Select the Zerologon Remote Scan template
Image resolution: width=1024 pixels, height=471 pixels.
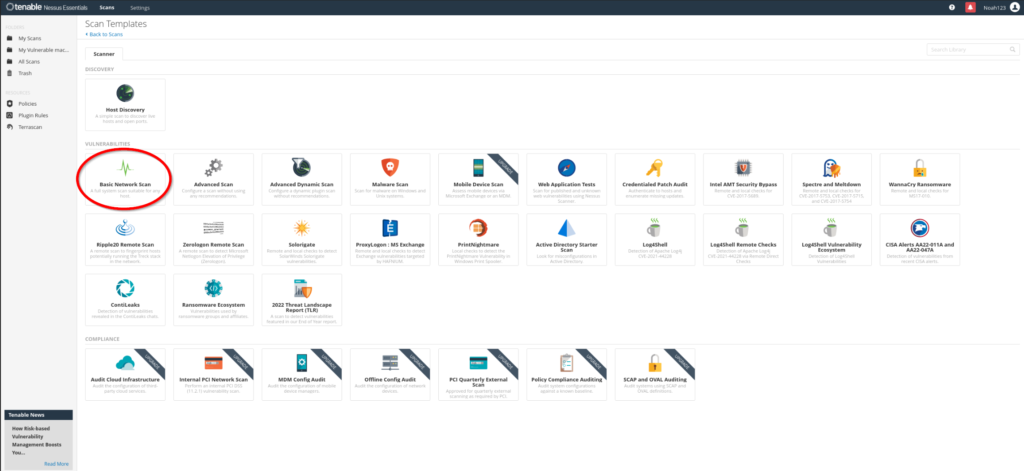click(213, 239)
